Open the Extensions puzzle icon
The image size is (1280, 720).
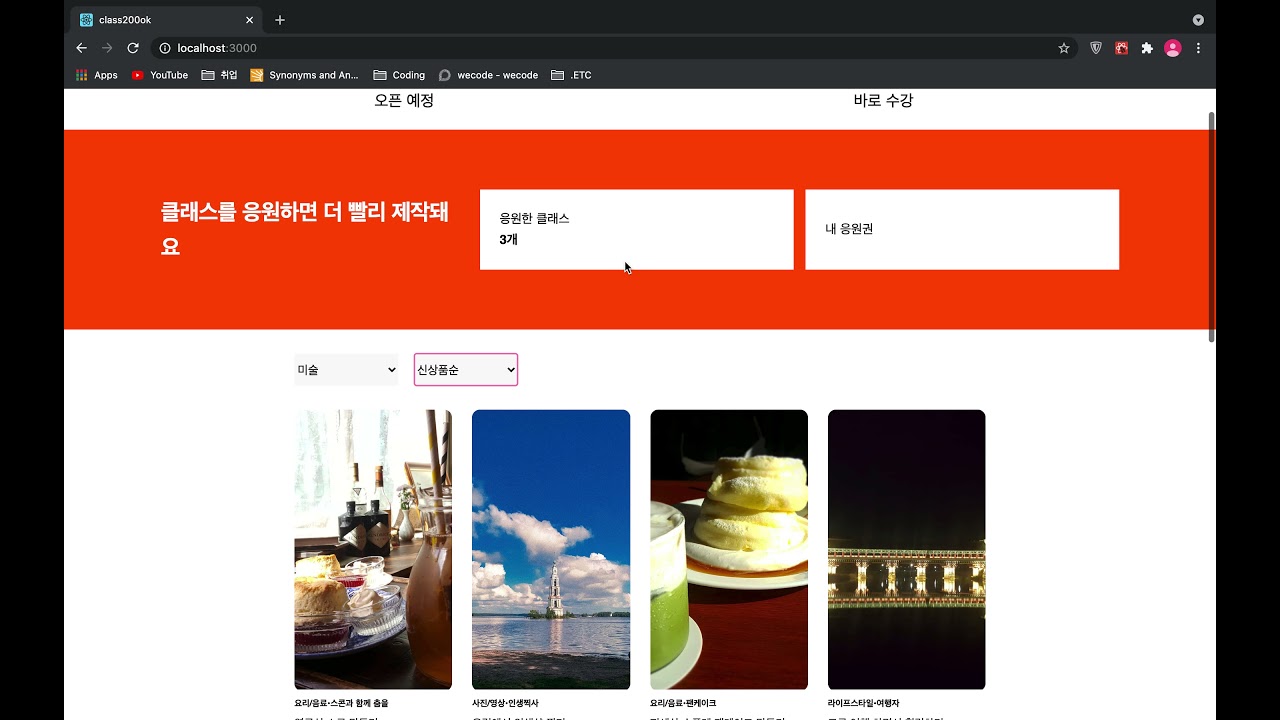(1147, 48)
